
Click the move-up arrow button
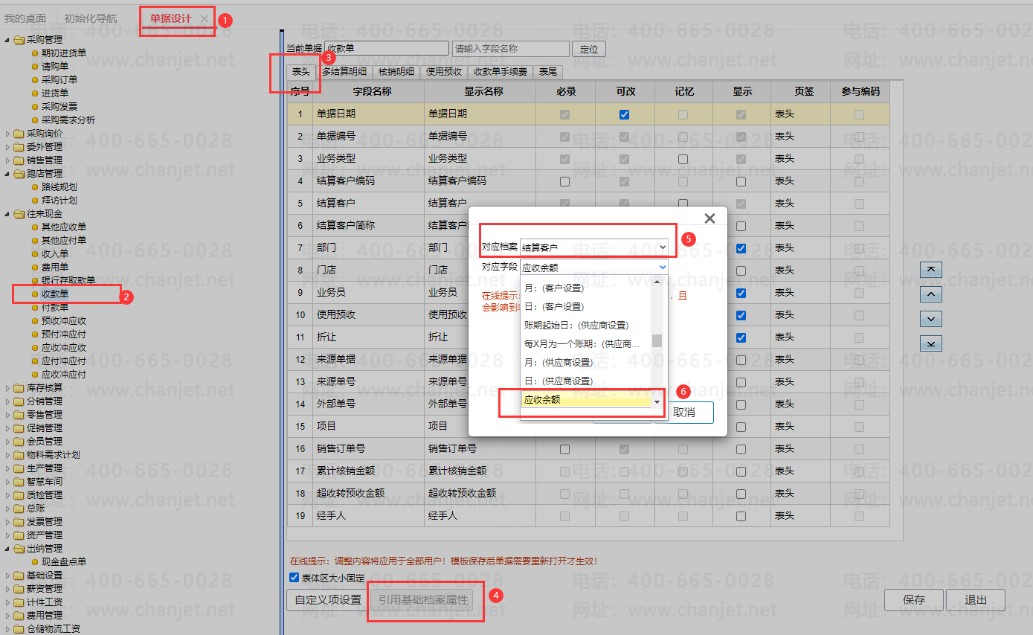point(931,294)
